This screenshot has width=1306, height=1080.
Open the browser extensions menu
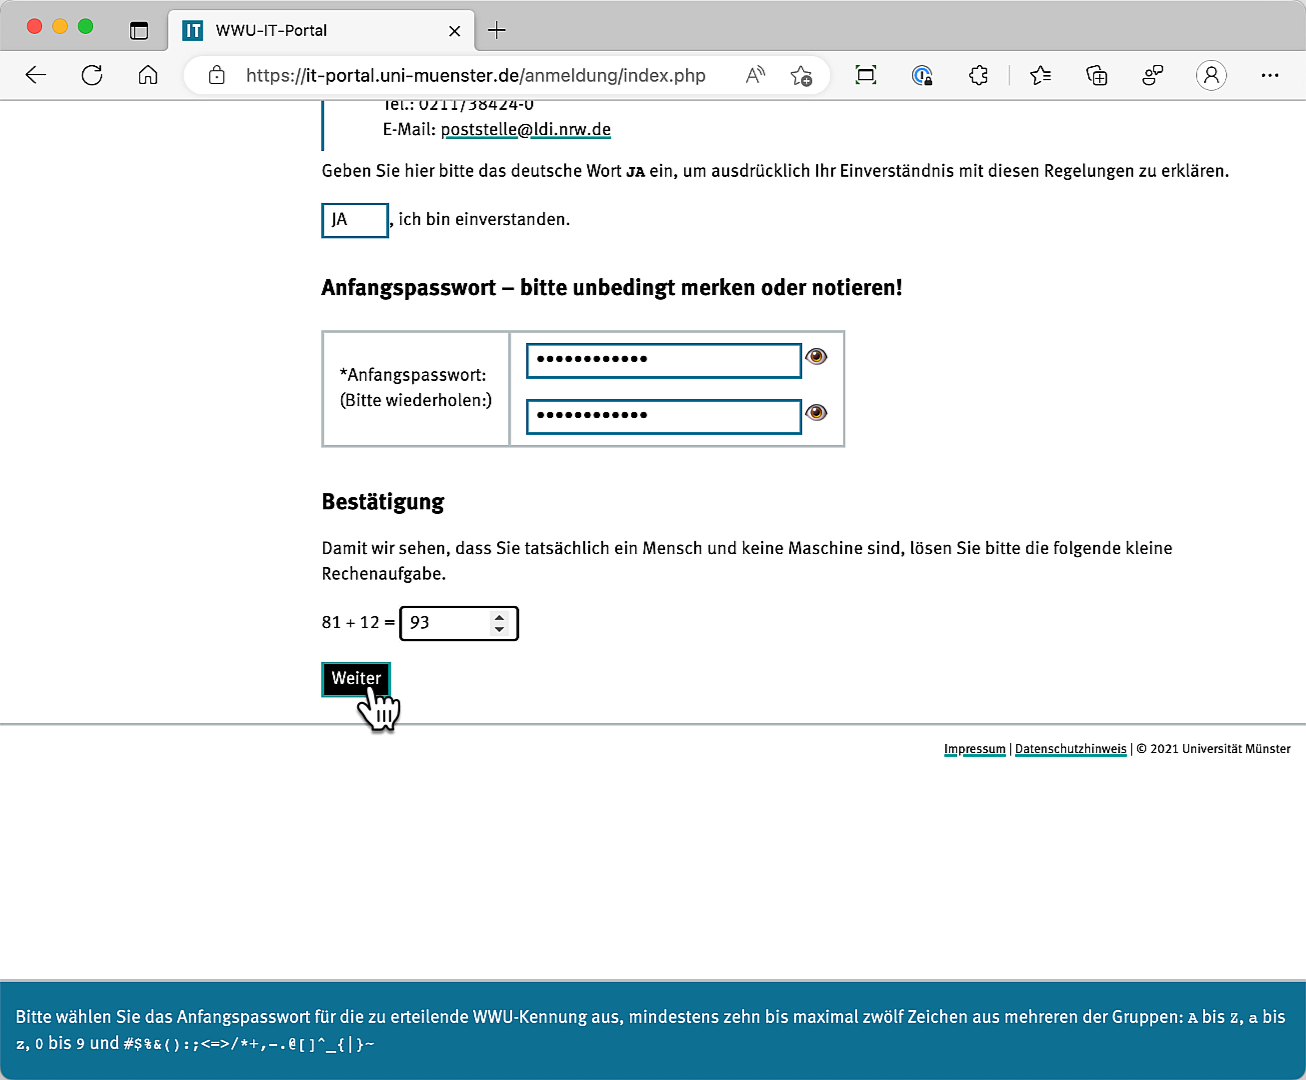pos(978,75)
